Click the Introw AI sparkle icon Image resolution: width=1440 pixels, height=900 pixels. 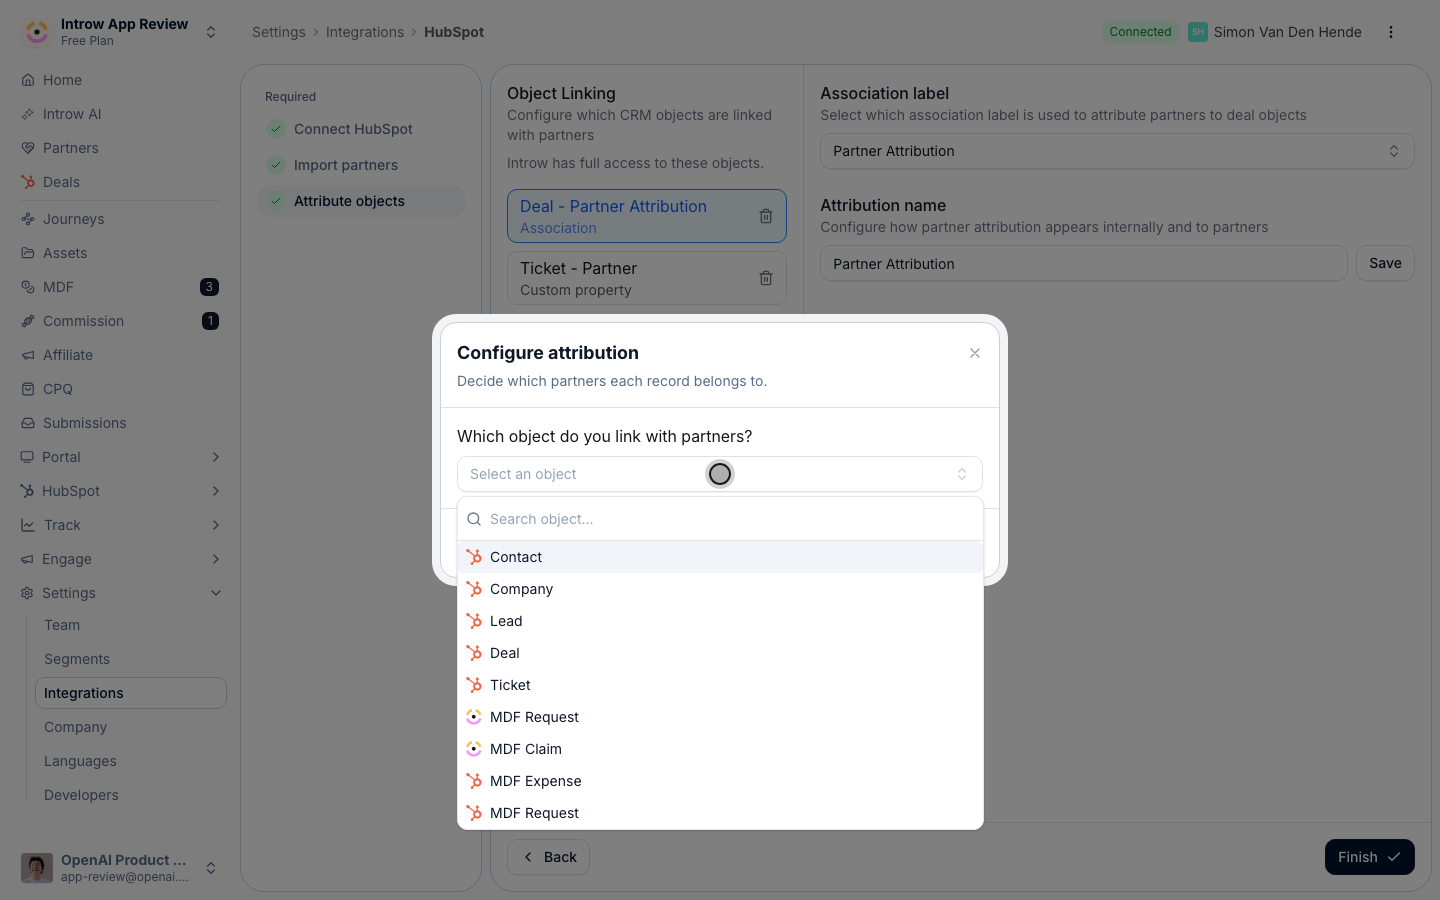pyautogui.click(x=28, y=114)
